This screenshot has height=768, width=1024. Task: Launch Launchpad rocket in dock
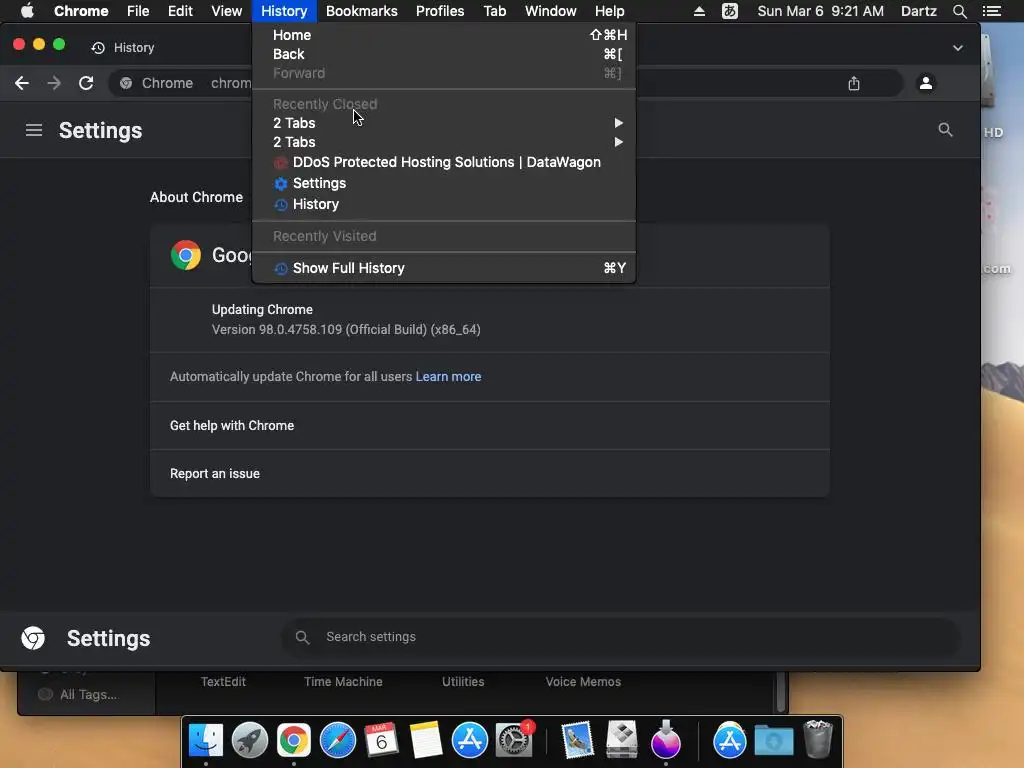(x=249, y=741)
